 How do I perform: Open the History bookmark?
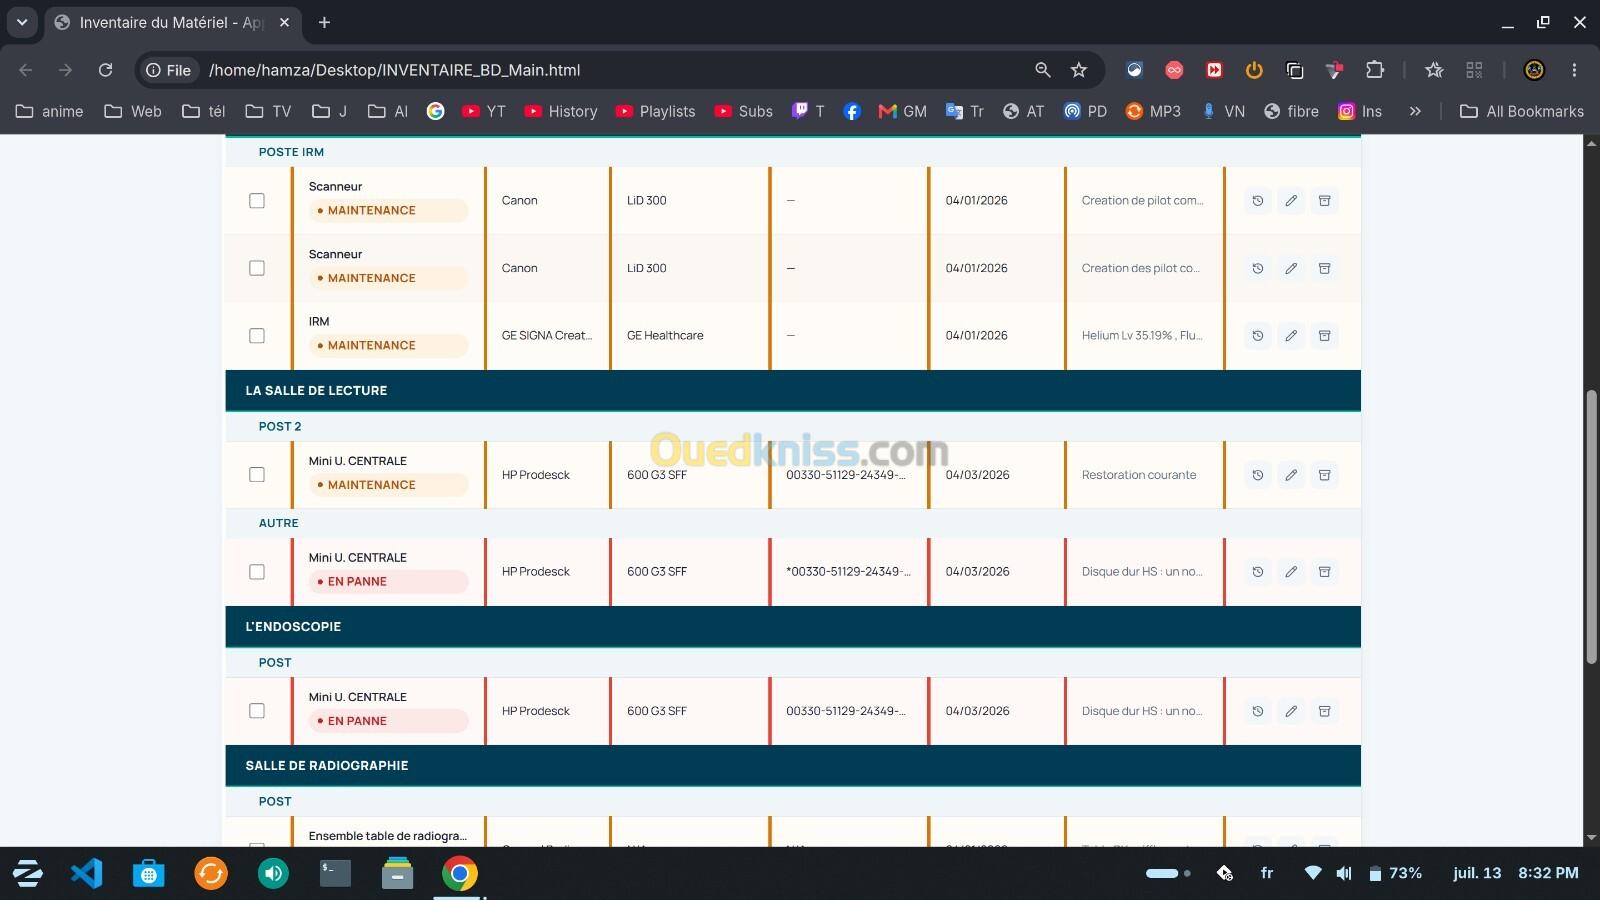click(x=561, y=111)
